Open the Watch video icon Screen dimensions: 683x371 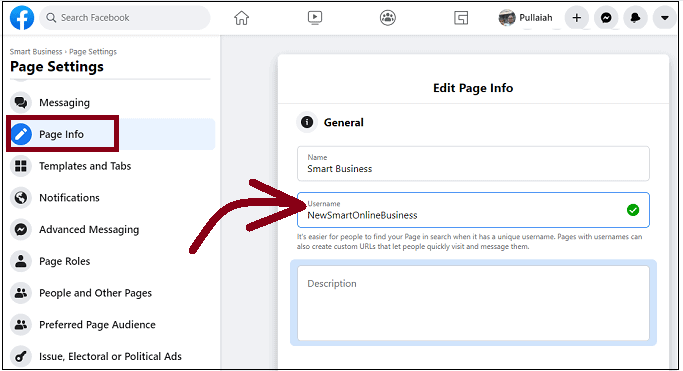click(x=314, y=18)
